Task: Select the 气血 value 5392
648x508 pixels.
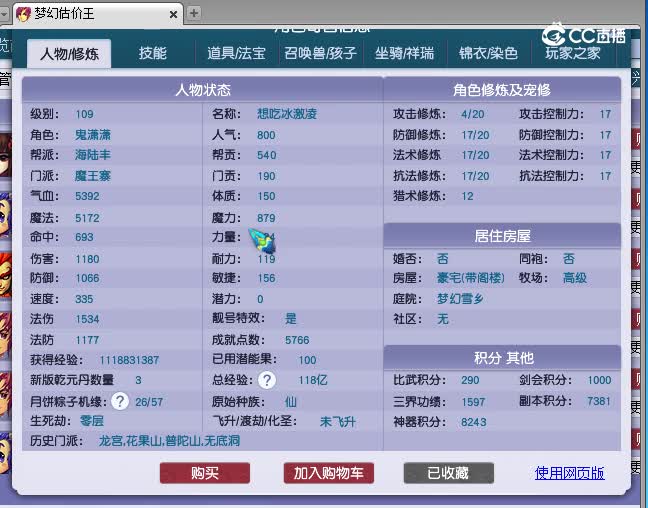Action: click(87, 196)
